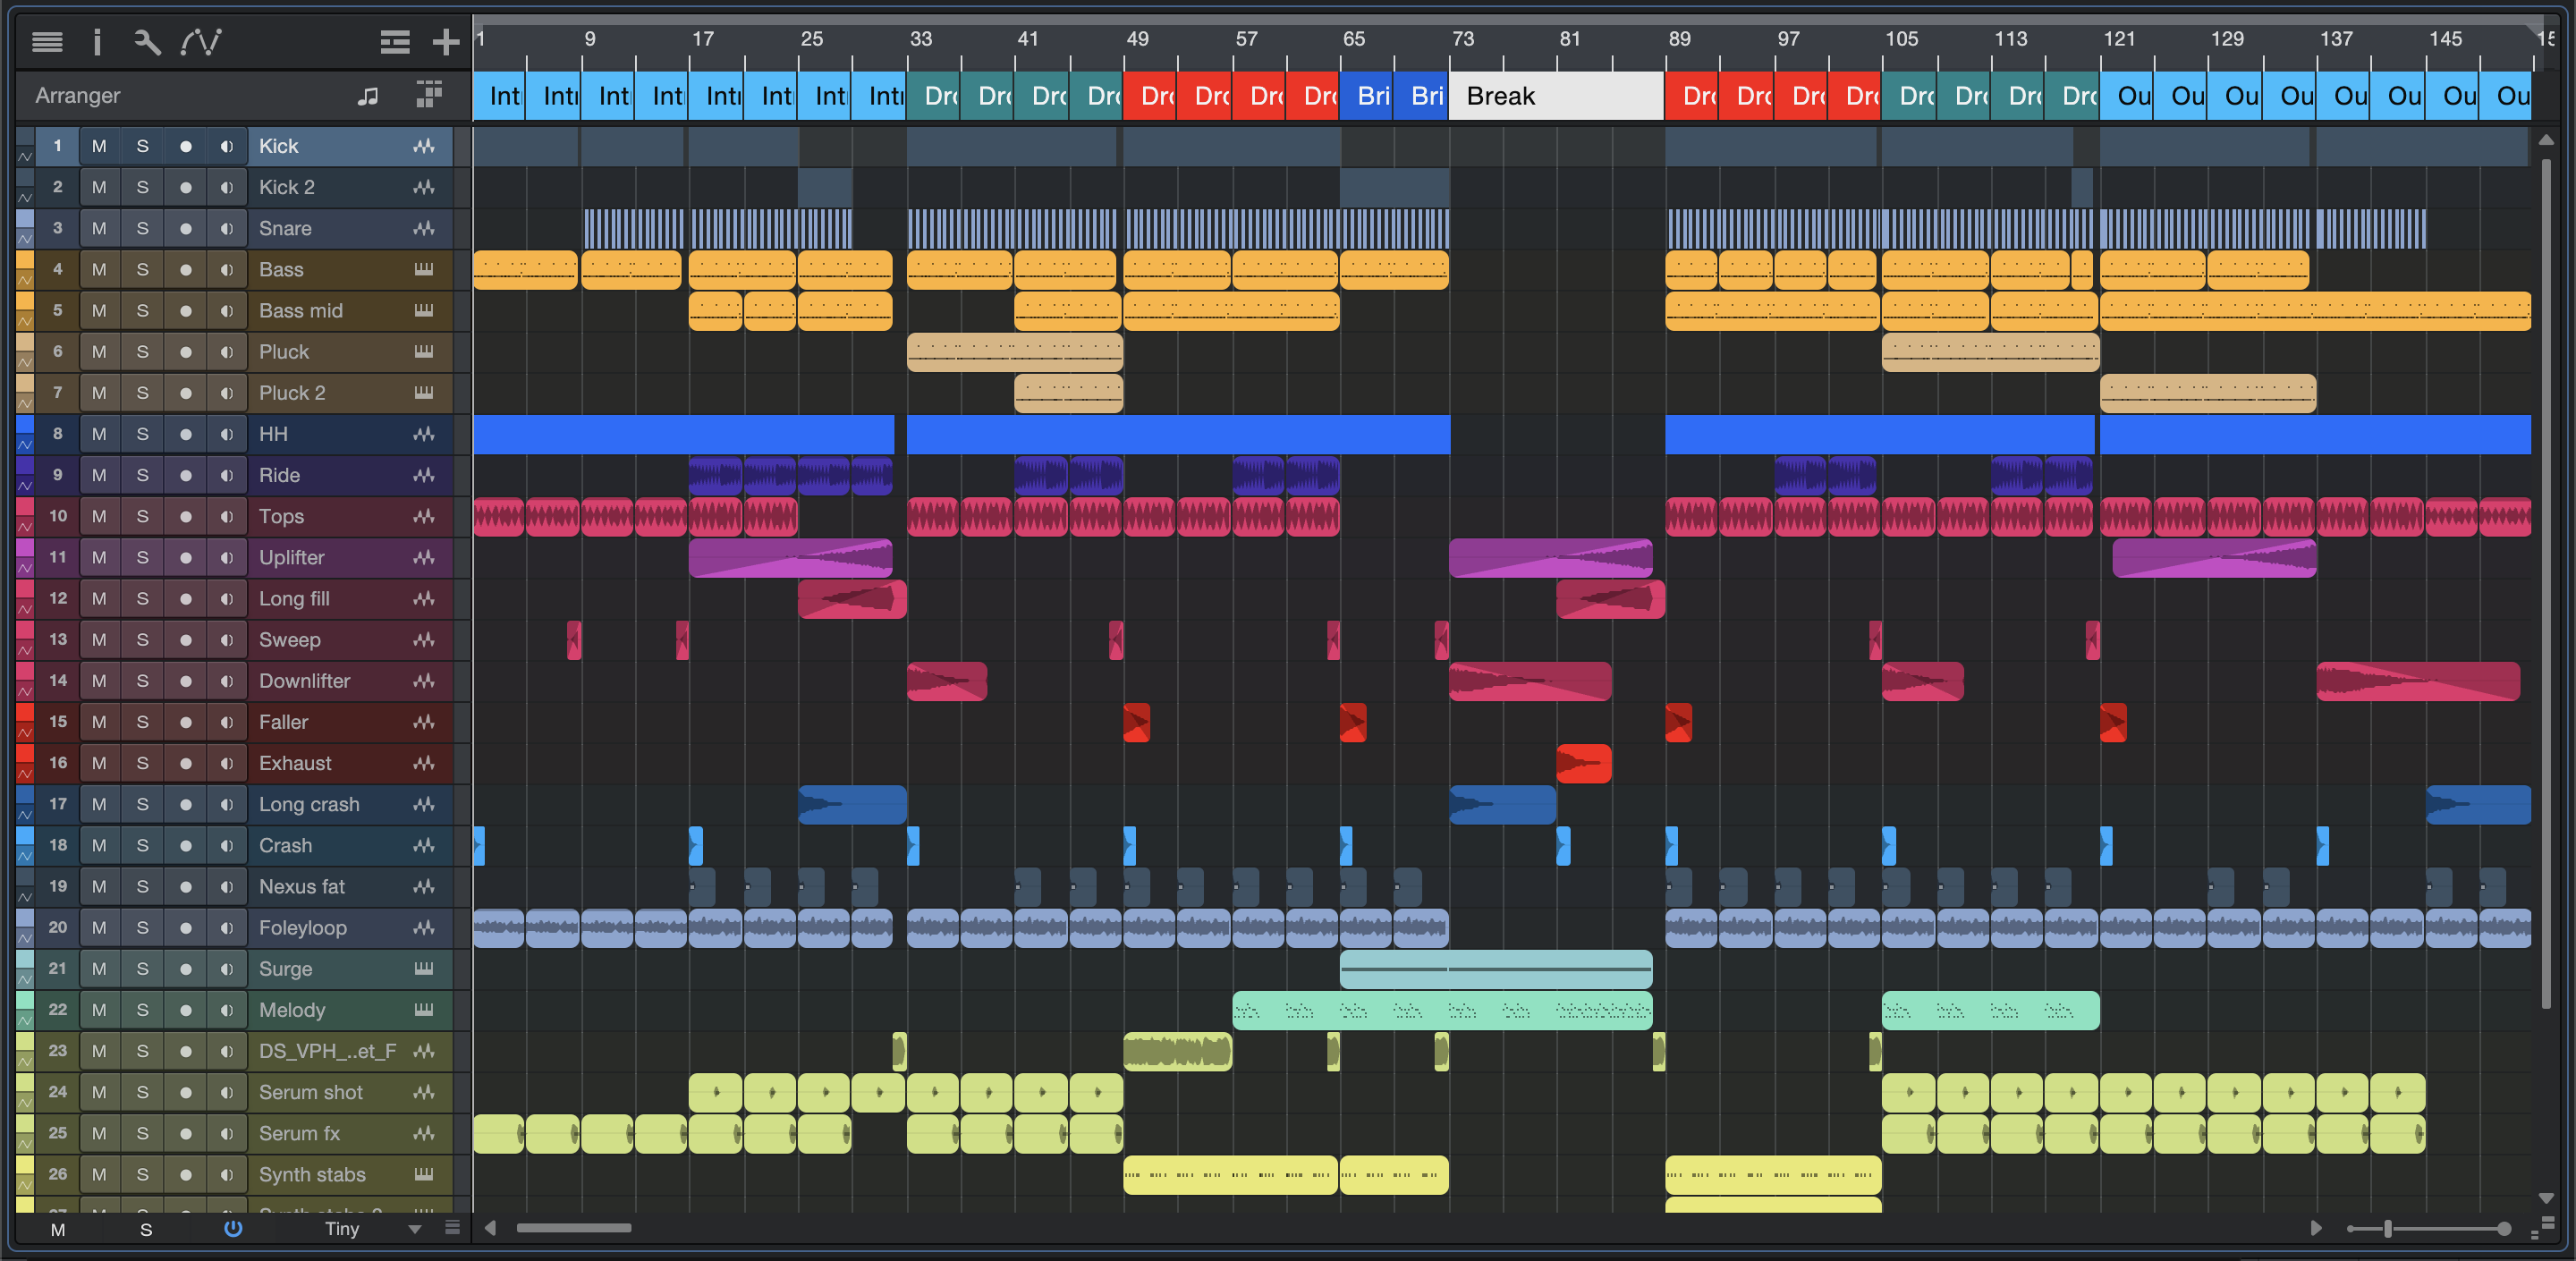Screen dimensions: 2576x1261
Task: Enable monitor on the Uplifter track
Action: coord(227,557)
